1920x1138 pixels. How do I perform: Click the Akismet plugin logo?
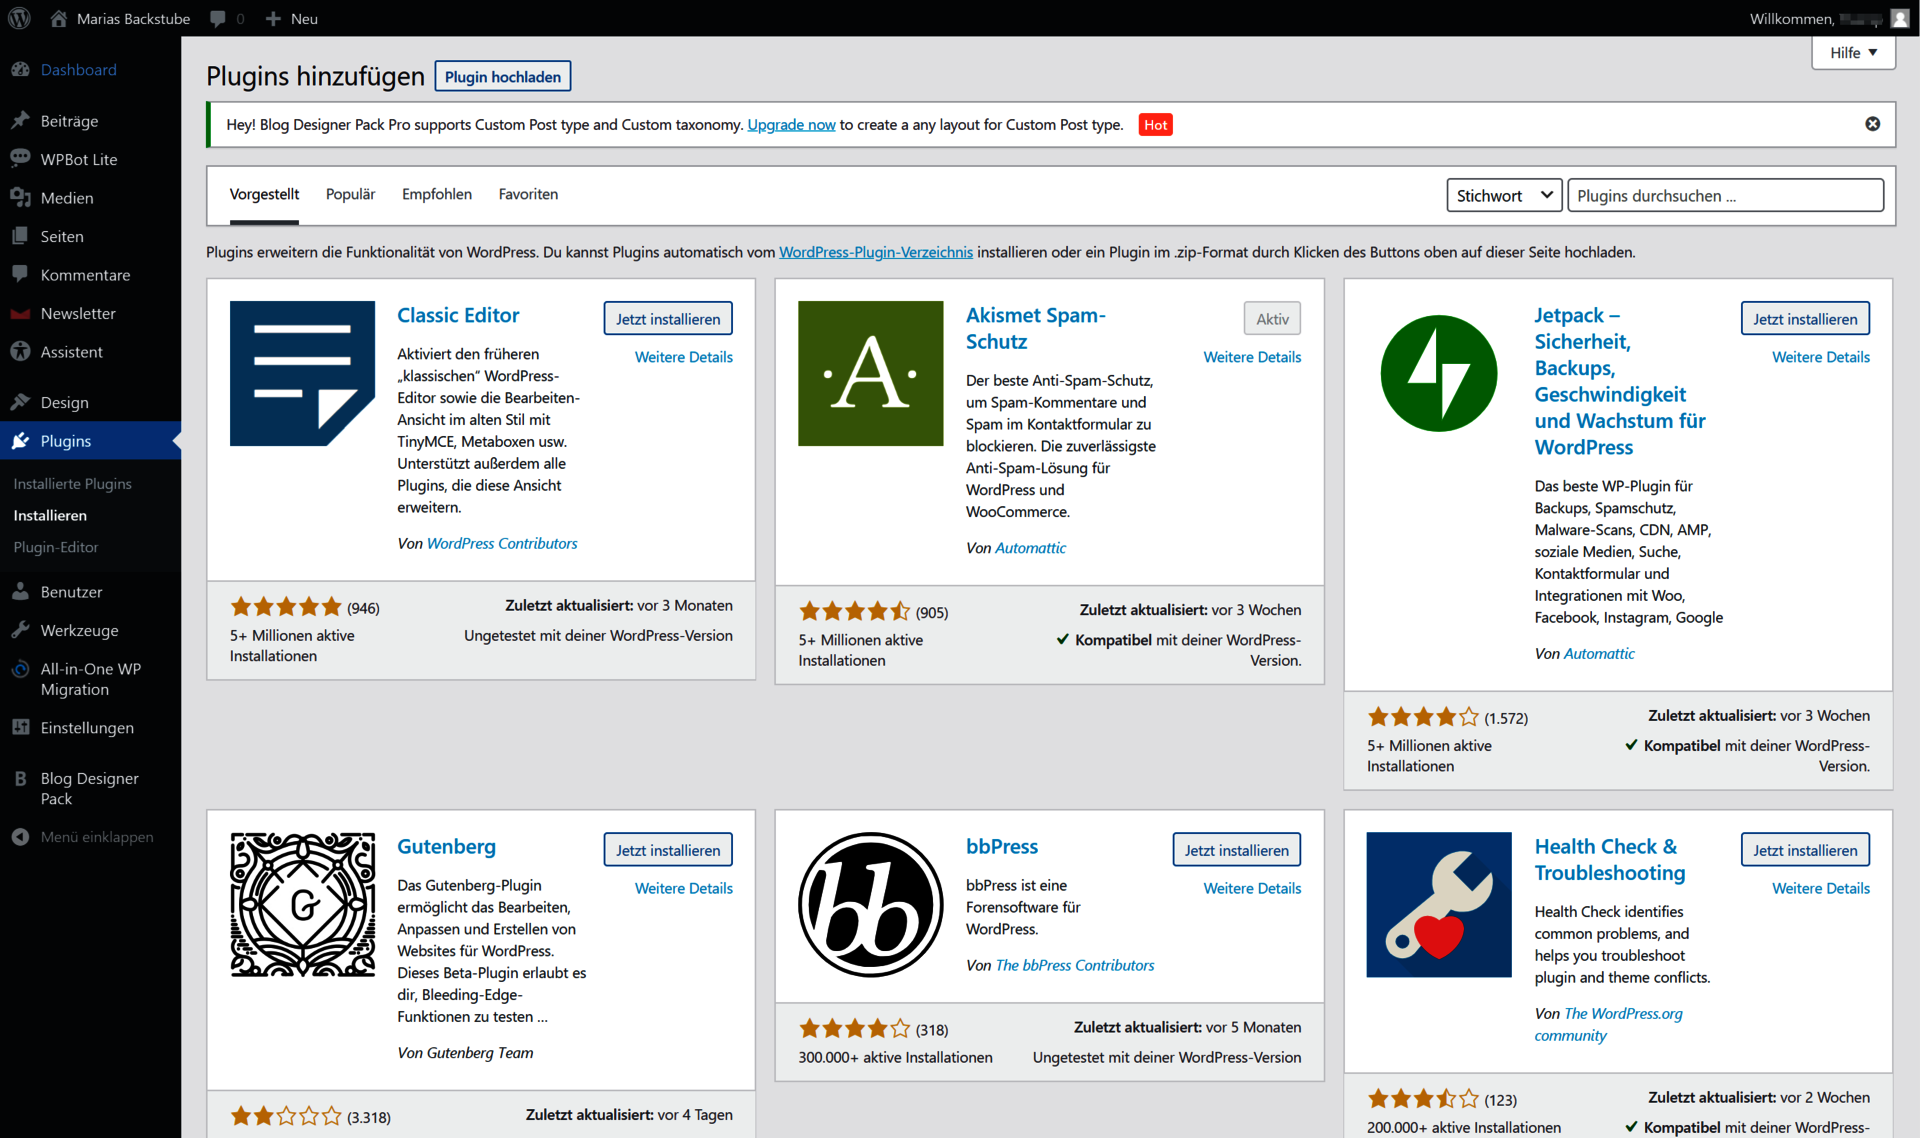(x=870, y=373)
